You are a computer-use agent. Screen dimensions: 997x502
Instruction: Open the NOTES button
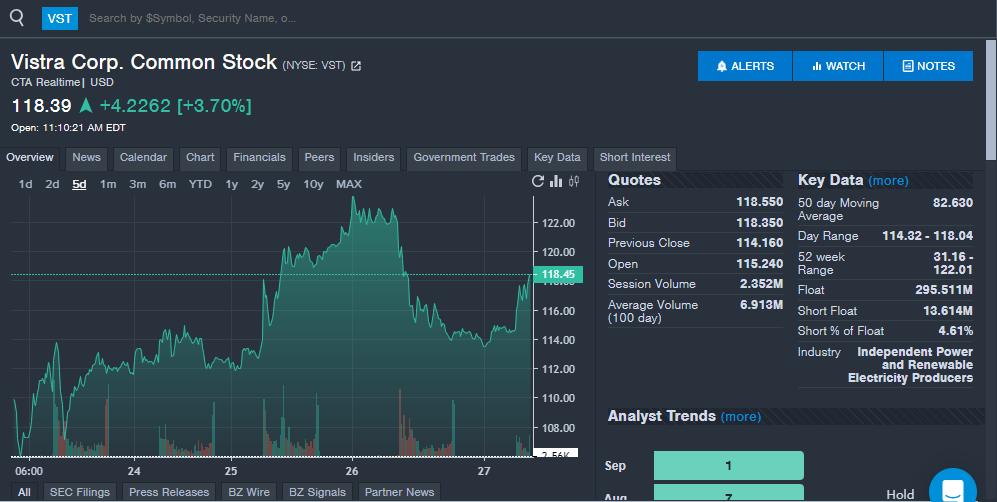point(928,66)
